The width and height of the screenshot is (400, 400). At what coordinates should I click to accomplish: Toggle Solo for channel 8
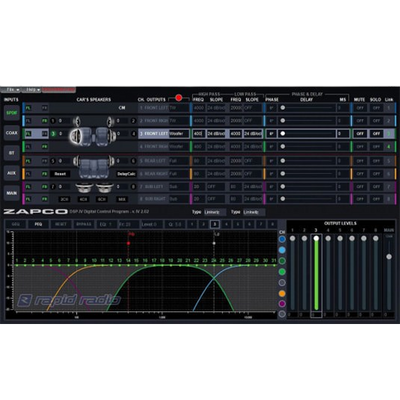click(x=376, y=199)
